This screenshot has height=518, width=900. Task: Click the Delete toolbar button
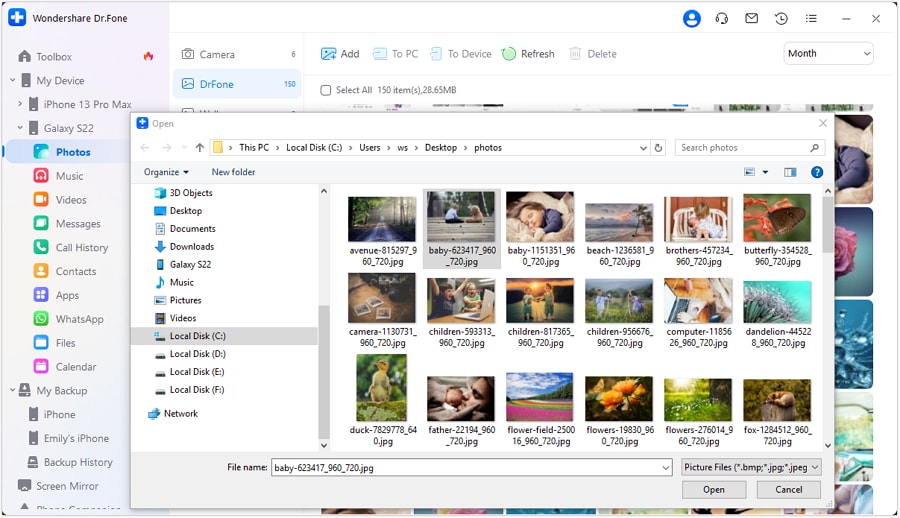593,54
